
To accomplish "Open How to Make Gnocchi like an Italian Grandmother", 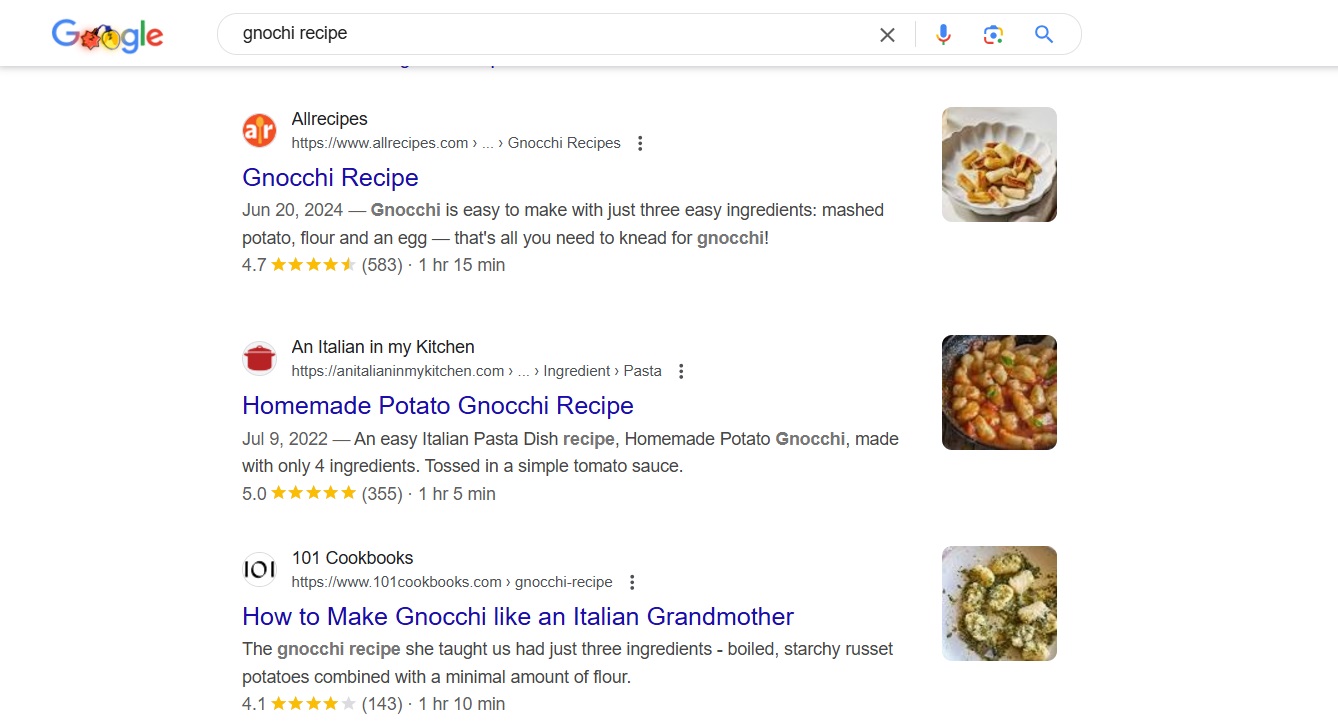I will (x=517, y=616).
